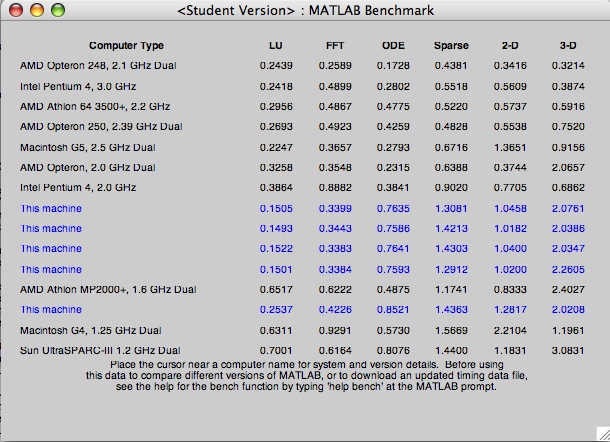Select 'Macintosh G5, 2.5 GHz Dual' name

pyautogui.click(x=88, y=148)
